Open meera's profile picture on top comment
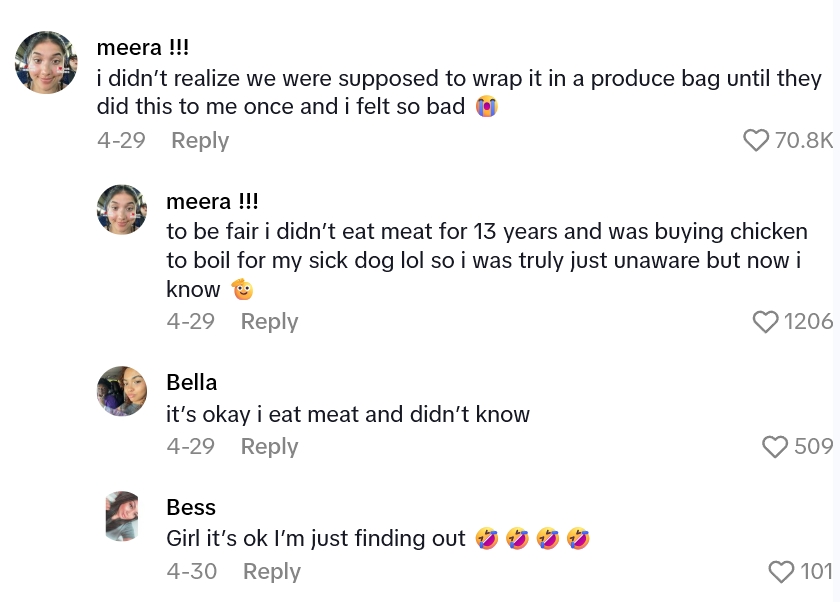Image resolution: width=840 pixels, height=602 pixels. (46, 62)
